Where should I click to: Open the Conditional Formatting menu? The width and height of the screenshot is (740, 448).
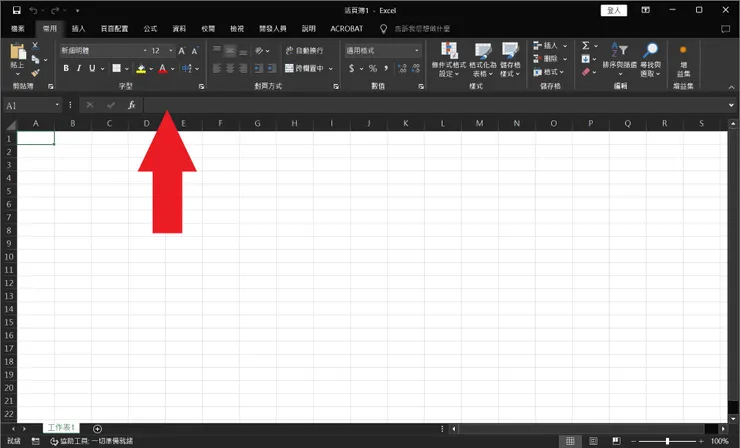click(x=449, y=59)
